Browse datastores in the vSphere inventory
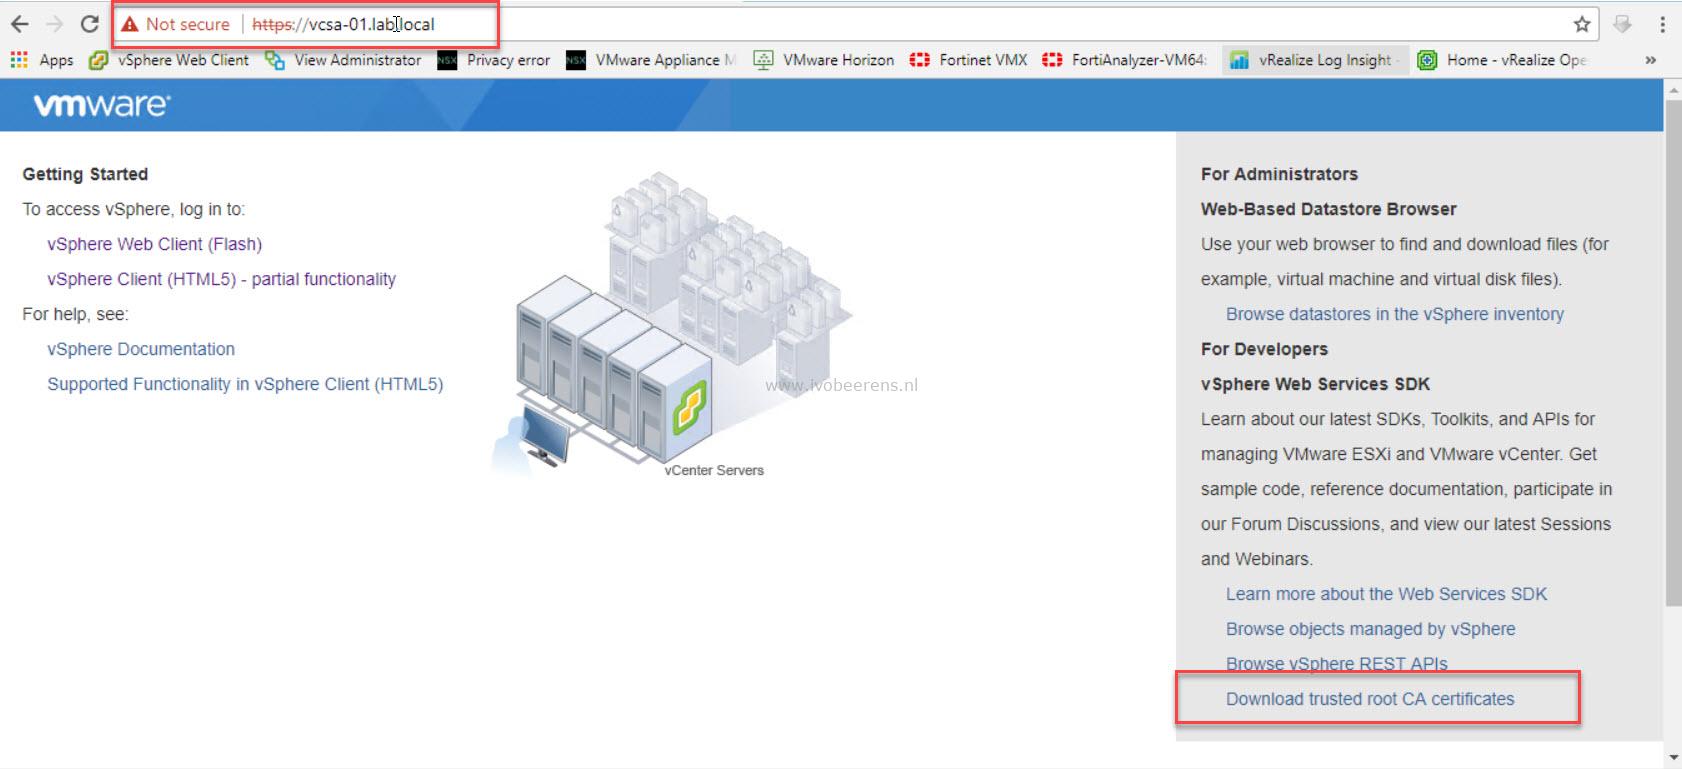 [1395, 314]
